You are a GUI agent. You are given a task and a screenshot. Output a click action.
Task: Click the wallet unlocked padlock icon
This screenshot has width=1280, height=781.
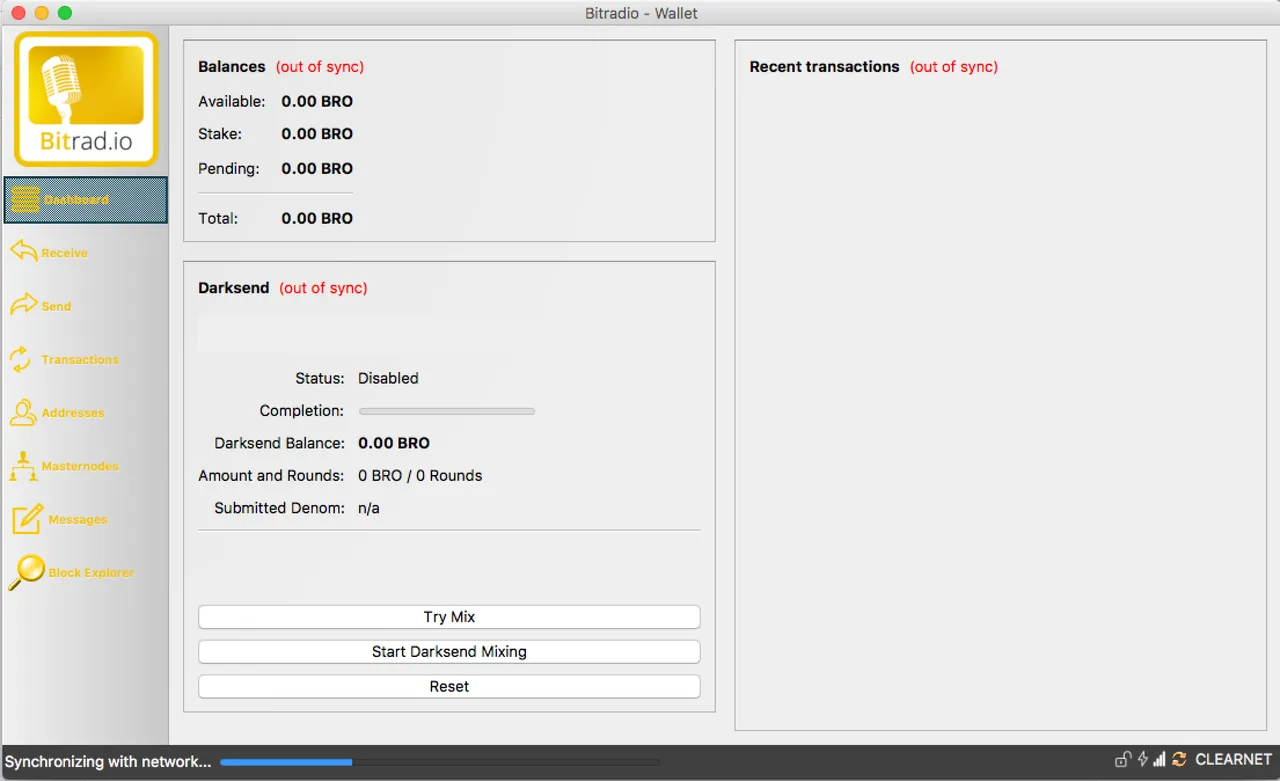pyautogui.click(x=1123, y=760)
